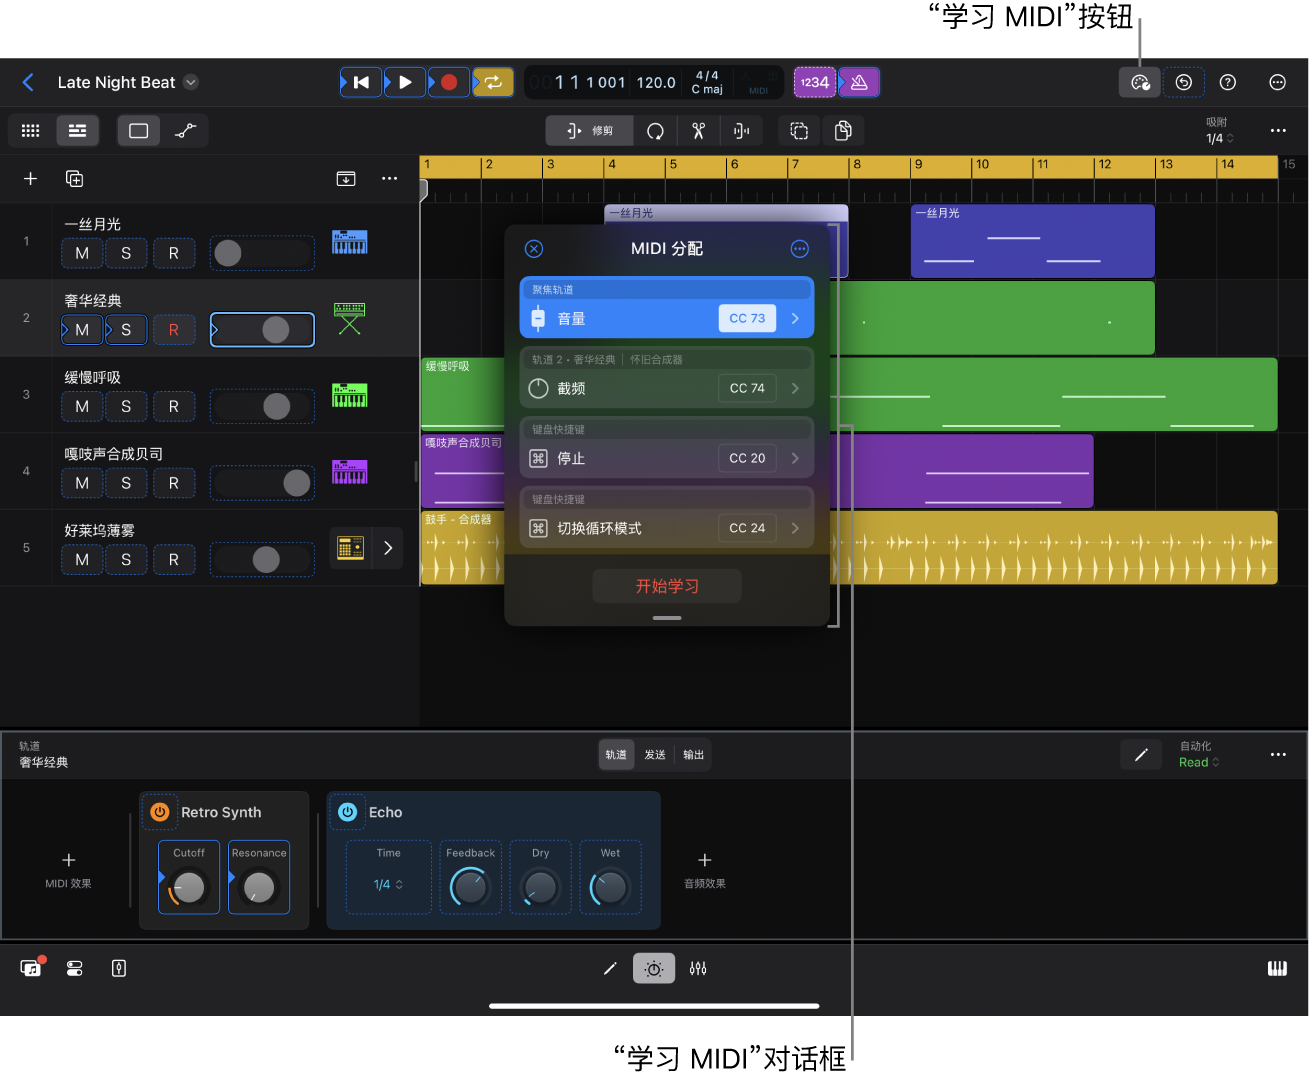Switch to the 输出 tab

click(x=694, y=755)
